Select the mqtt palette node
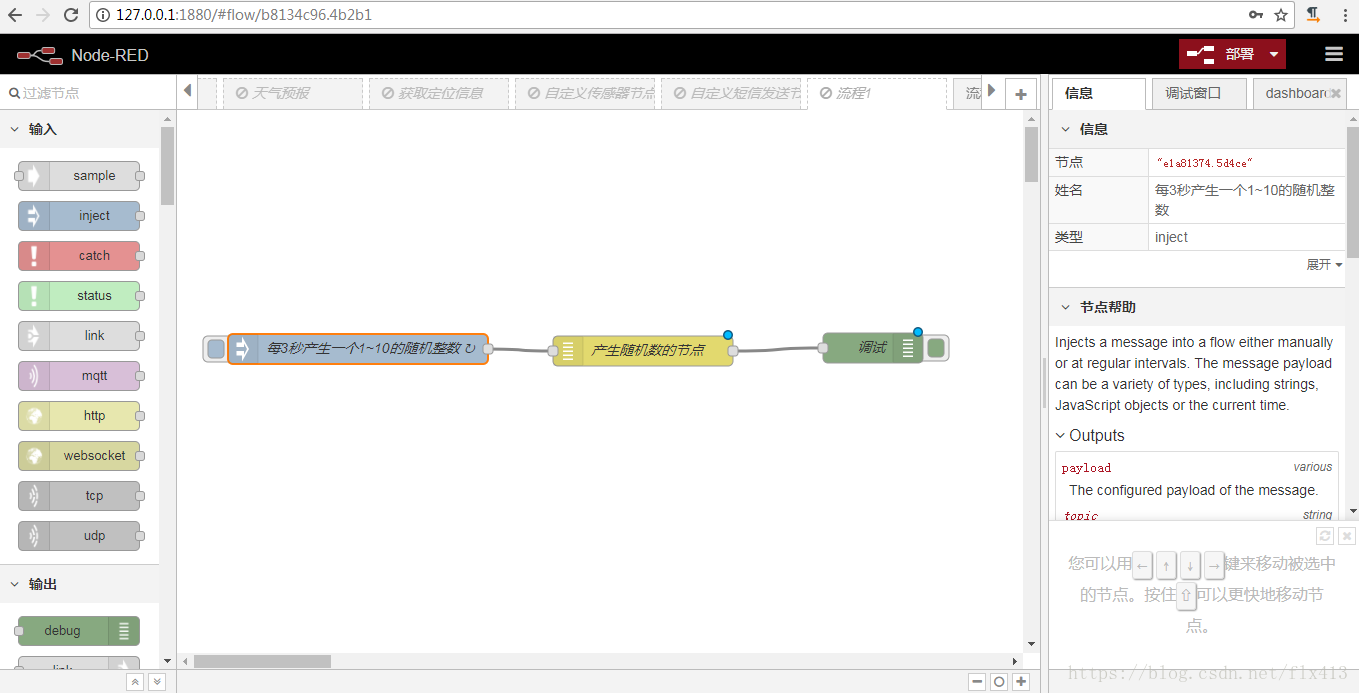The width and height of the screenshot is (1359, 693). click(x=79, y=376)
